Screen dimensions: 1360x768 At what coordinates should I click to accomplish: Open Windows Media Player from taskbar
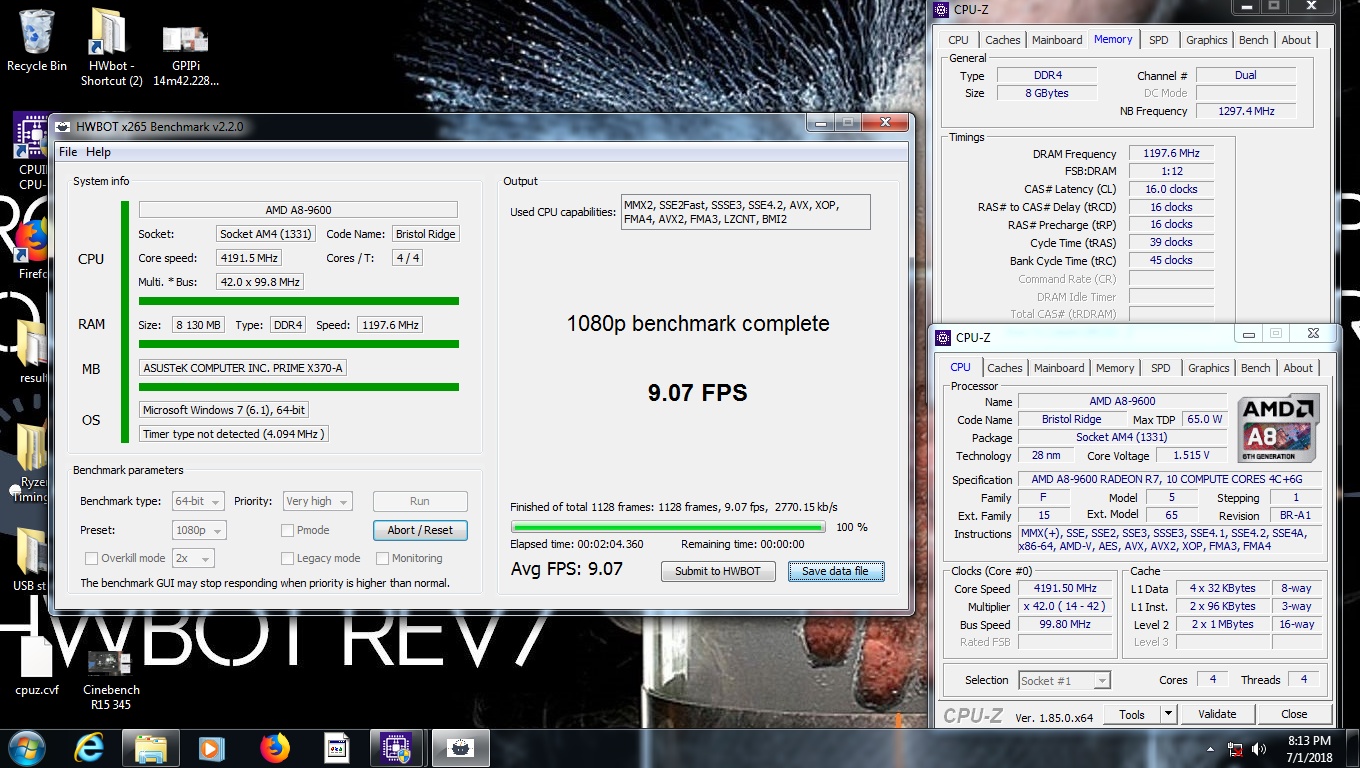pos(211,748)
